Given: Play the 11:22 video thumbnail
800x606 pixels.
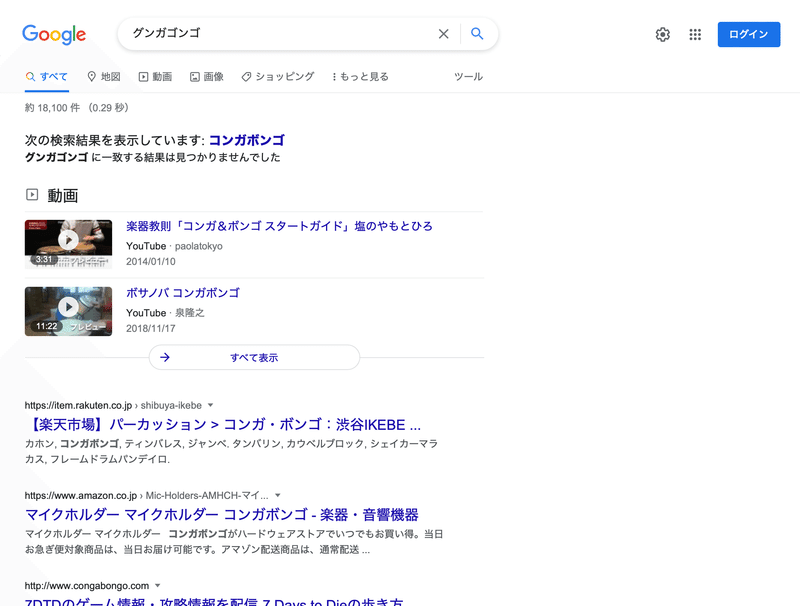Looking at the screenshot, I should pos(68,311).
